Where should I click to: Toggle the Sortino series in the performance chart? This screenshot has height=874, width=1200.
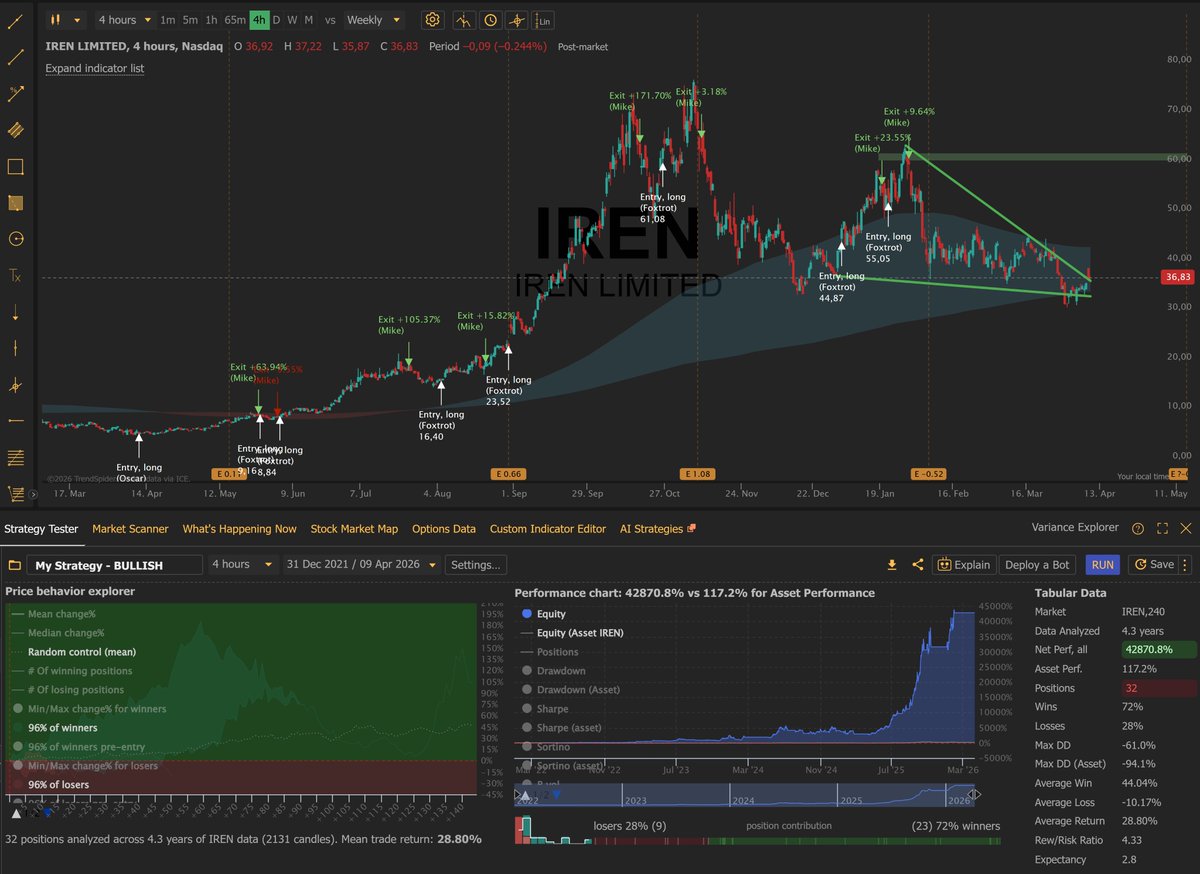point(546,747)
